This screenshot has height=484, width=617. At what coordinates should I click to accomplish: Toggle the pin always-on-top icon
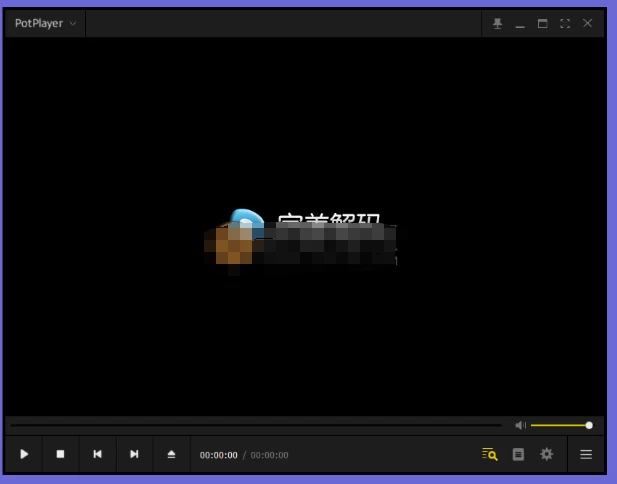(x=497, y=24)
